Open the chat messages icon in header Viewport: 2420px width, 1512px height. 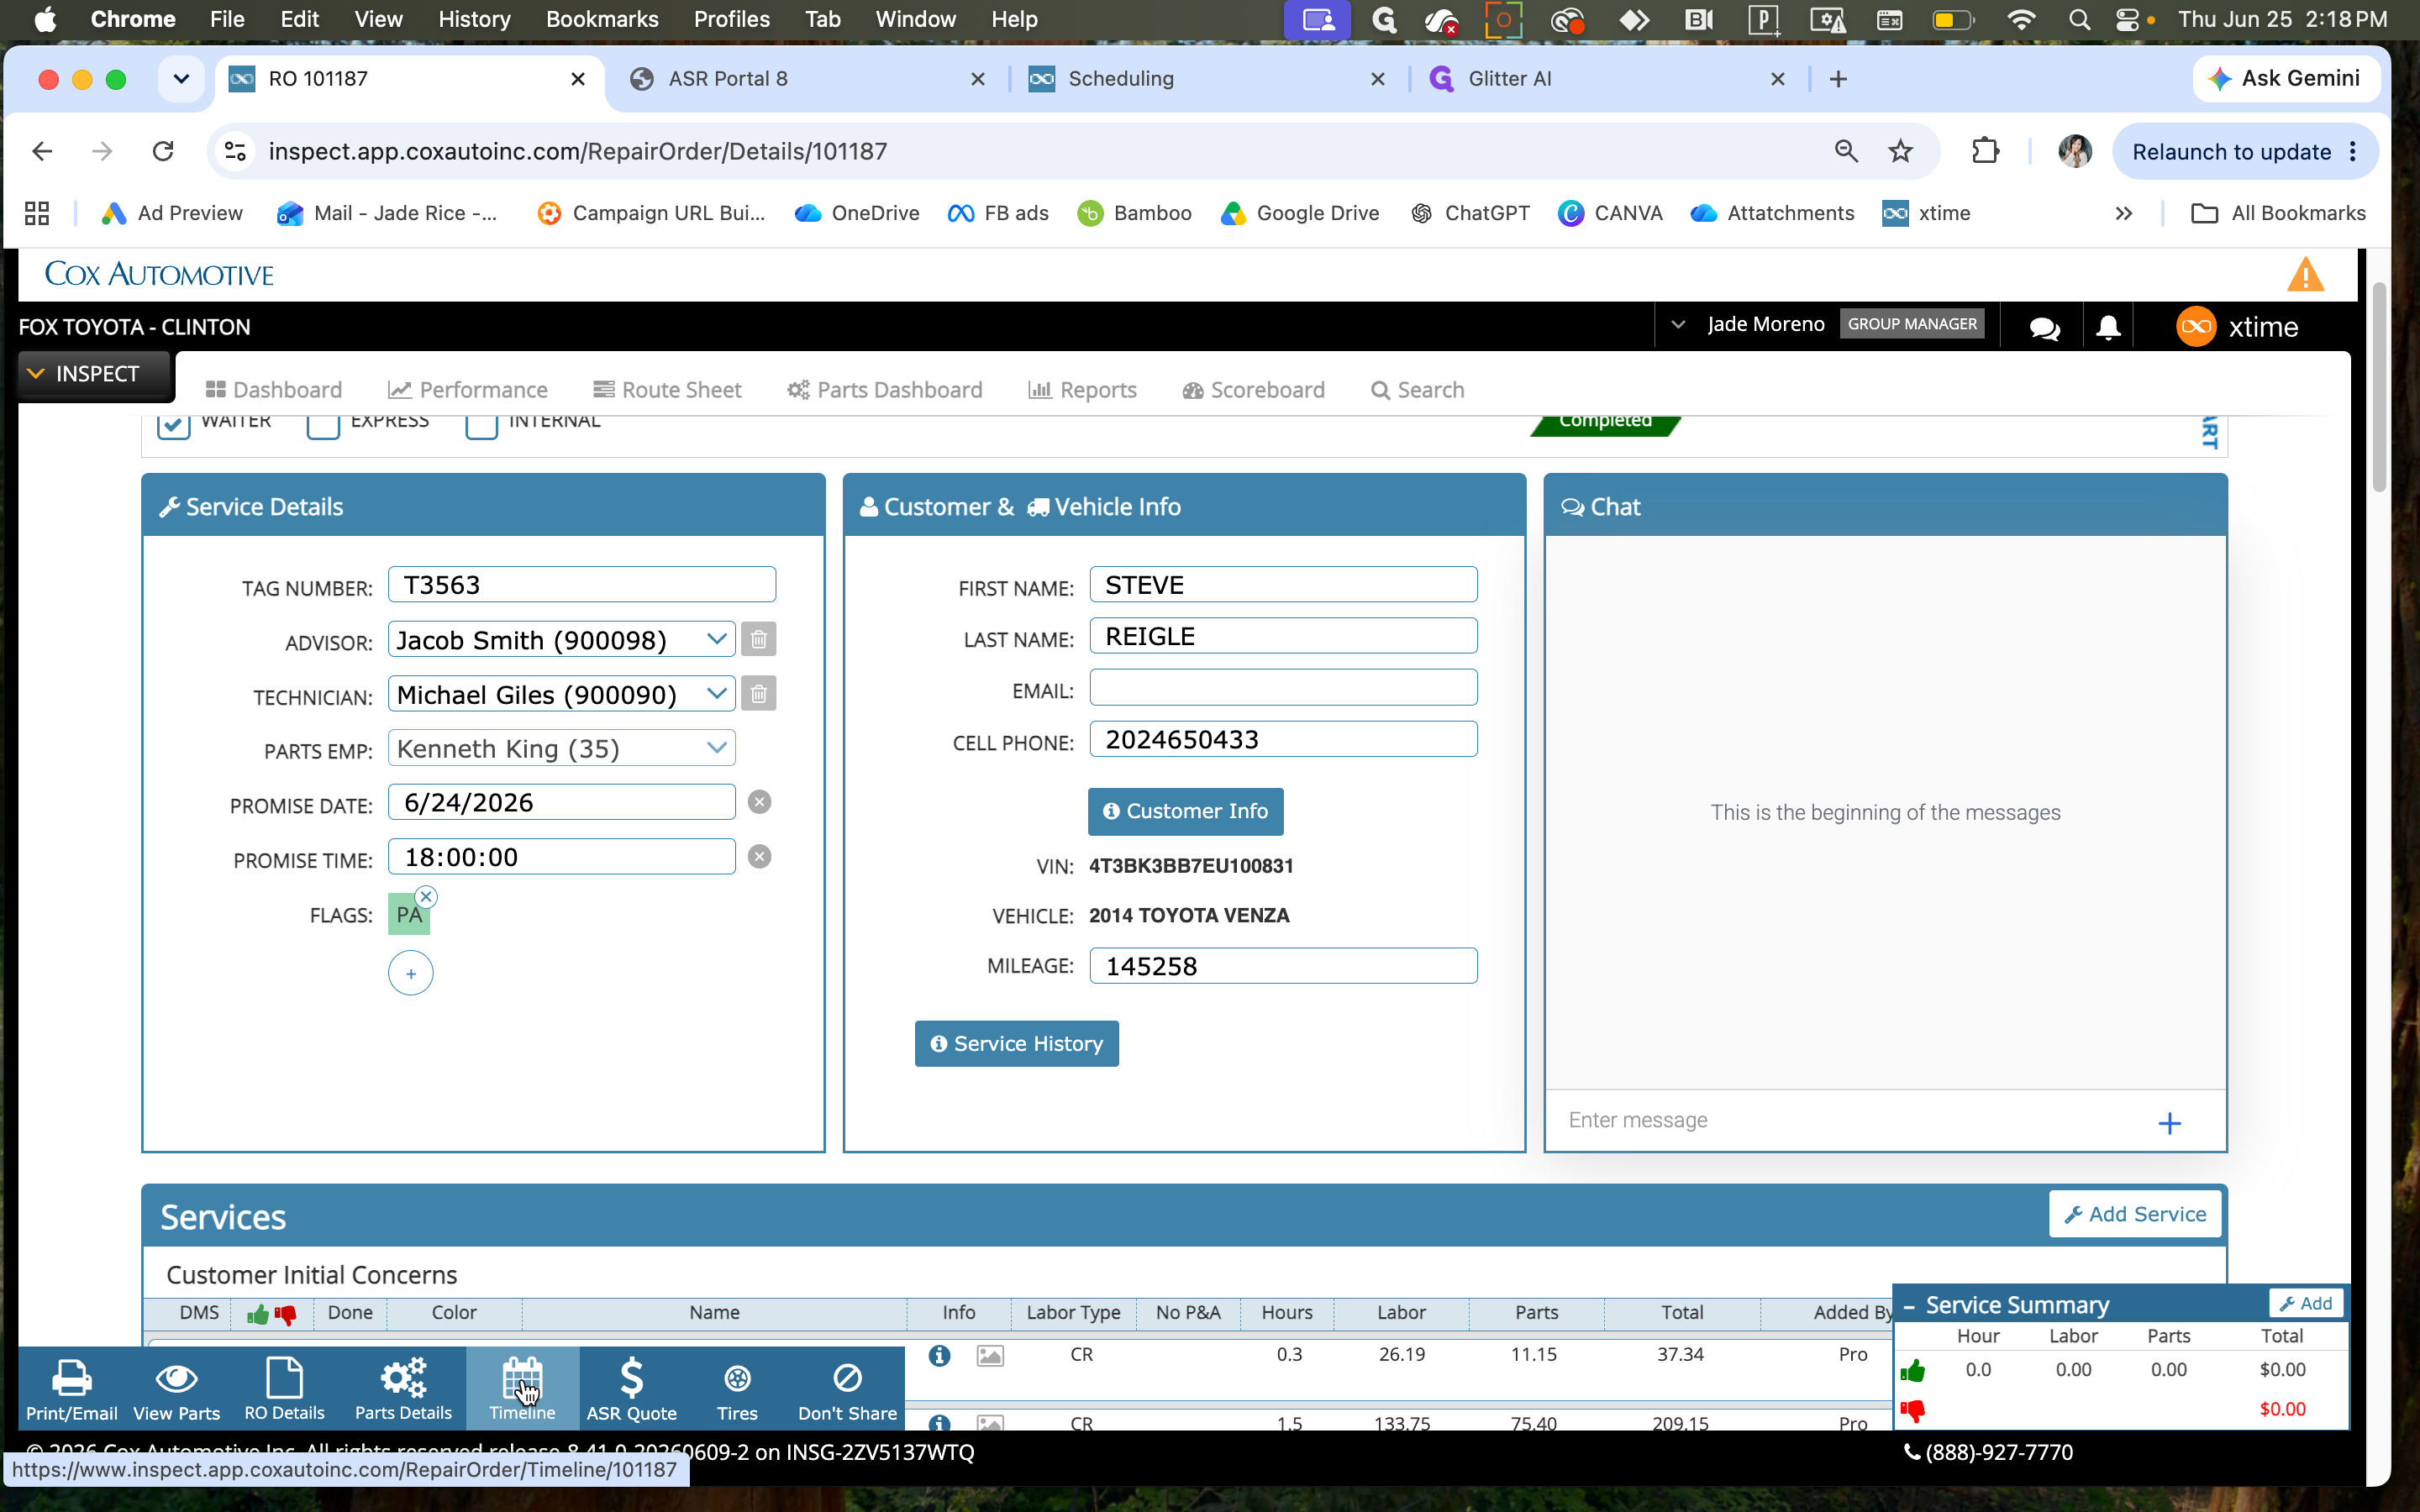(2044, 328)
